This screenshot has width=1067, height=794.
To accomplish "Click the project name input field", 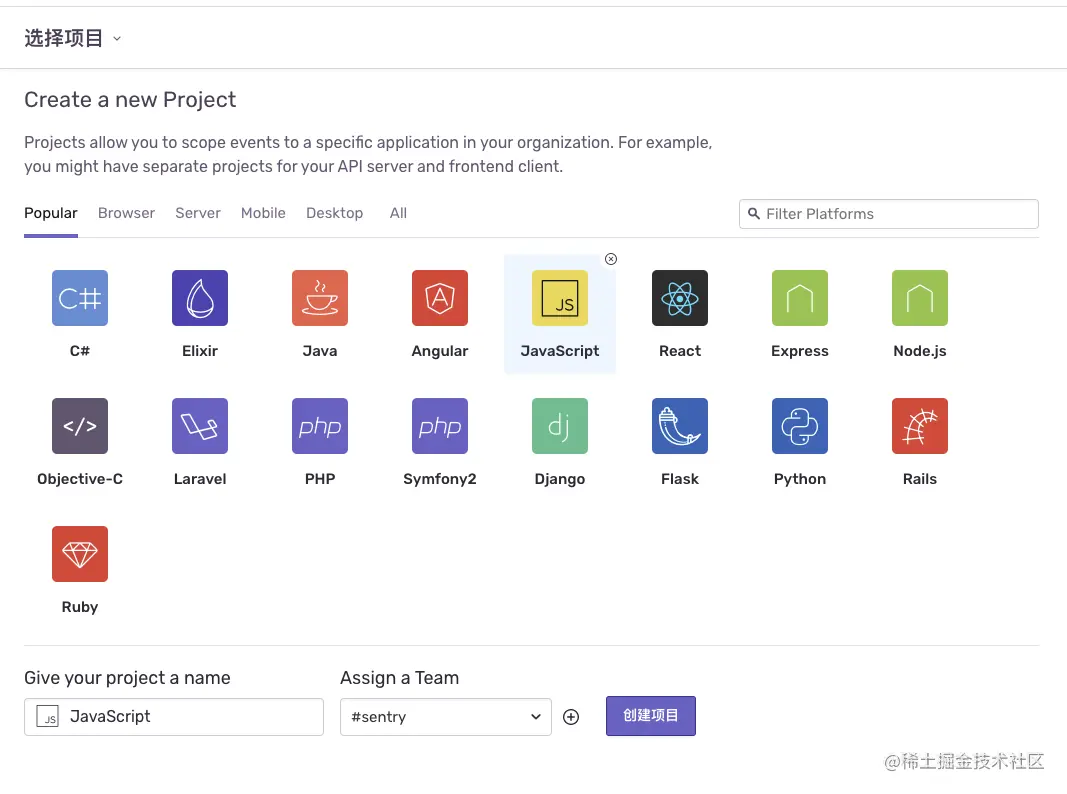I will (x=174, y=717).
